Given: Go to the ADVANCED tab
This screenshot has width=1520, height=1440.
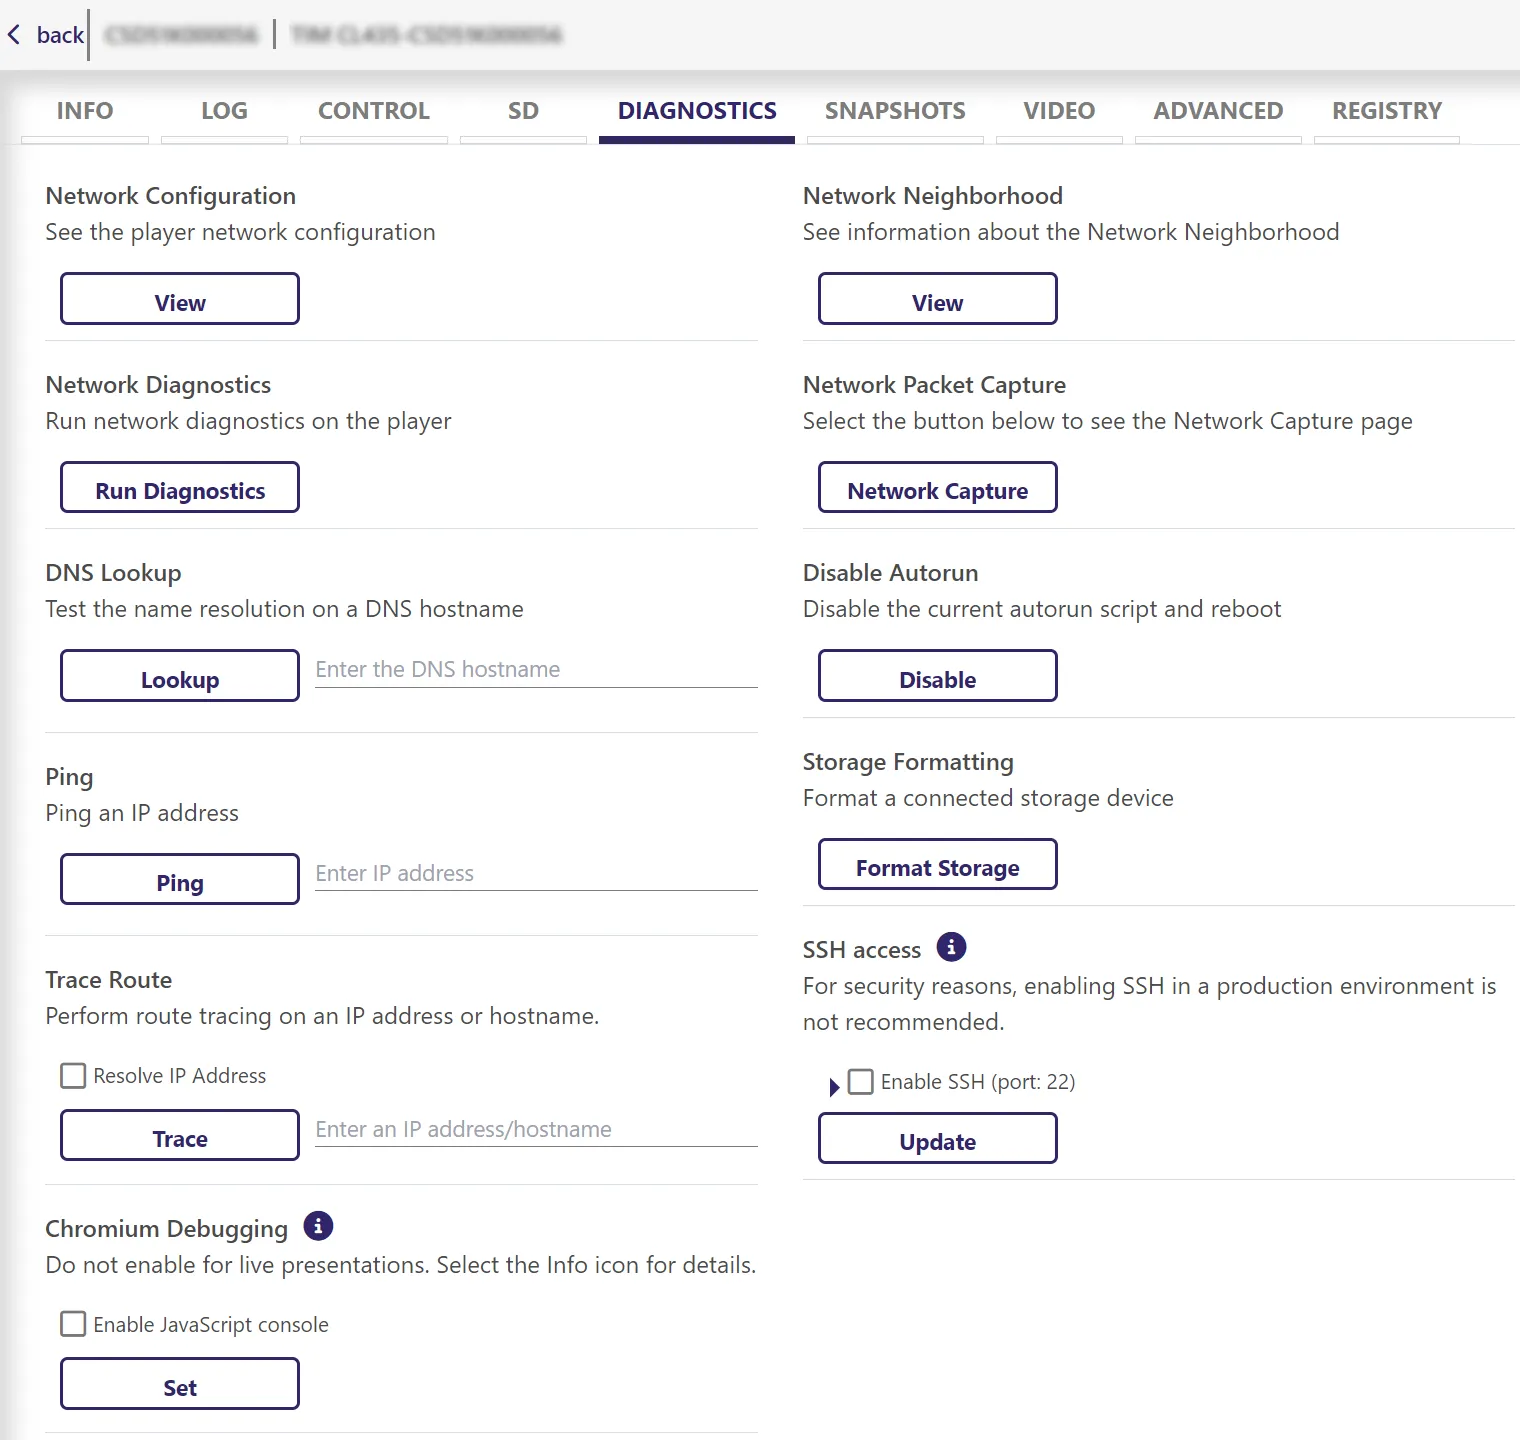Looking at the screenshot, I should 1217,111.
